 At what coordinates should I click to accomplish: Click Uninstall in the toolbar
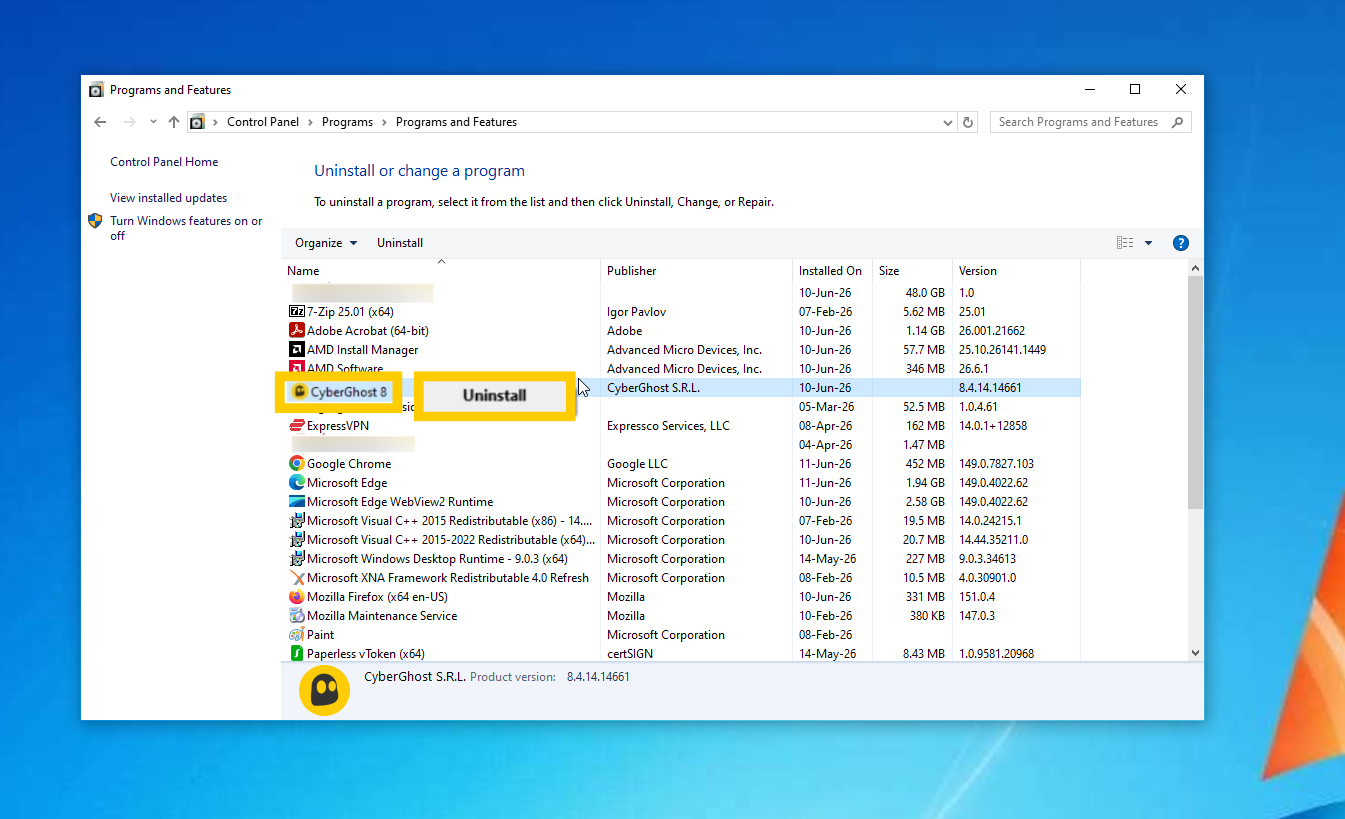click(x=400, y=243)
